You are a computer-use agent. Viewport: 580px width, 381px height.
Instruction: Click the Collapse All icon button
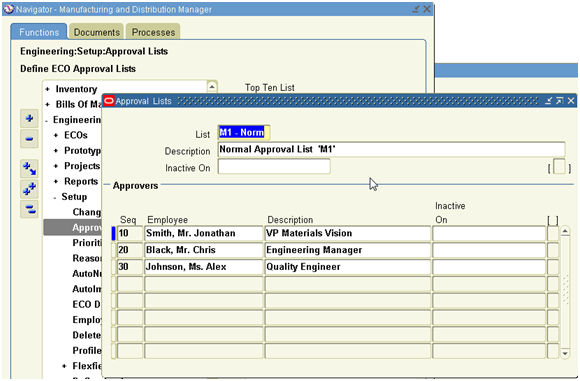[29, 209]
